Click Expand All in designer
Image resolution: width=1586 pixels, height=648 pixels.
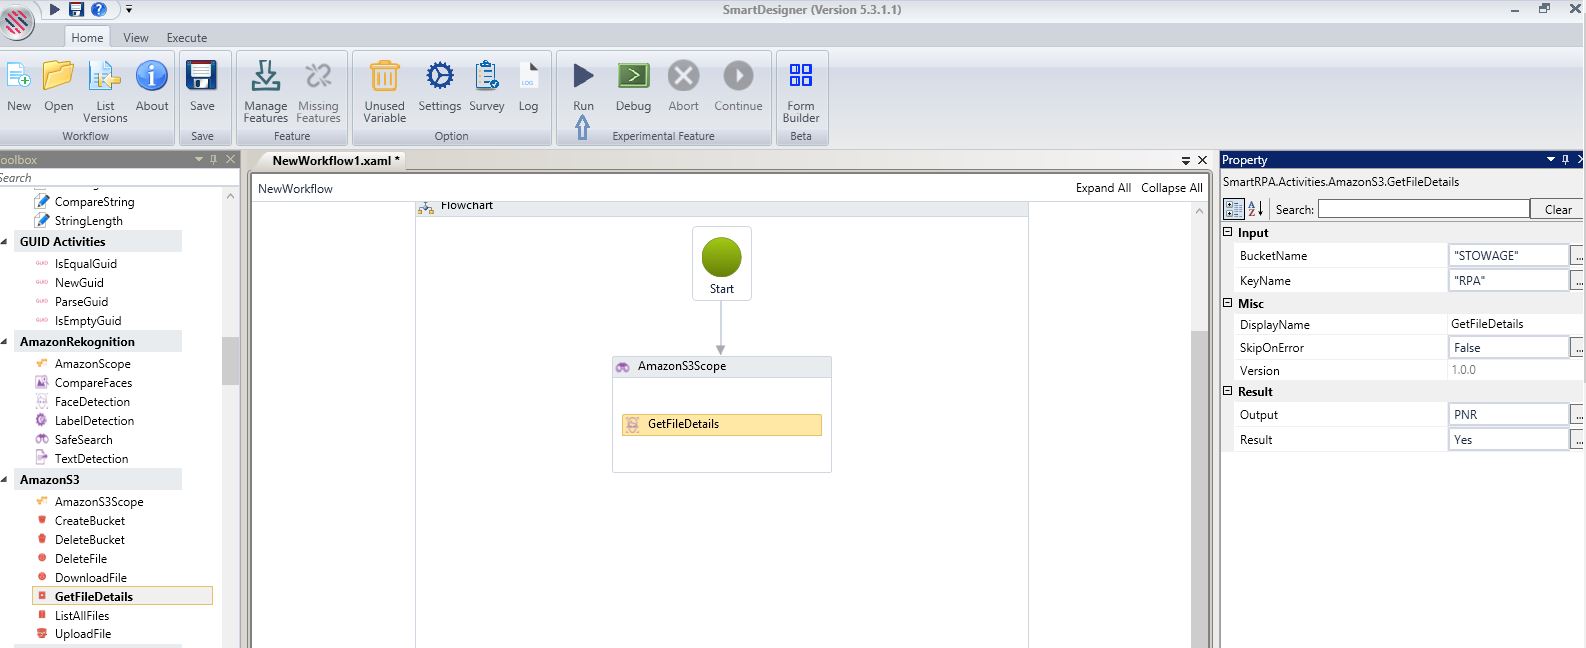pos(1103,188)
